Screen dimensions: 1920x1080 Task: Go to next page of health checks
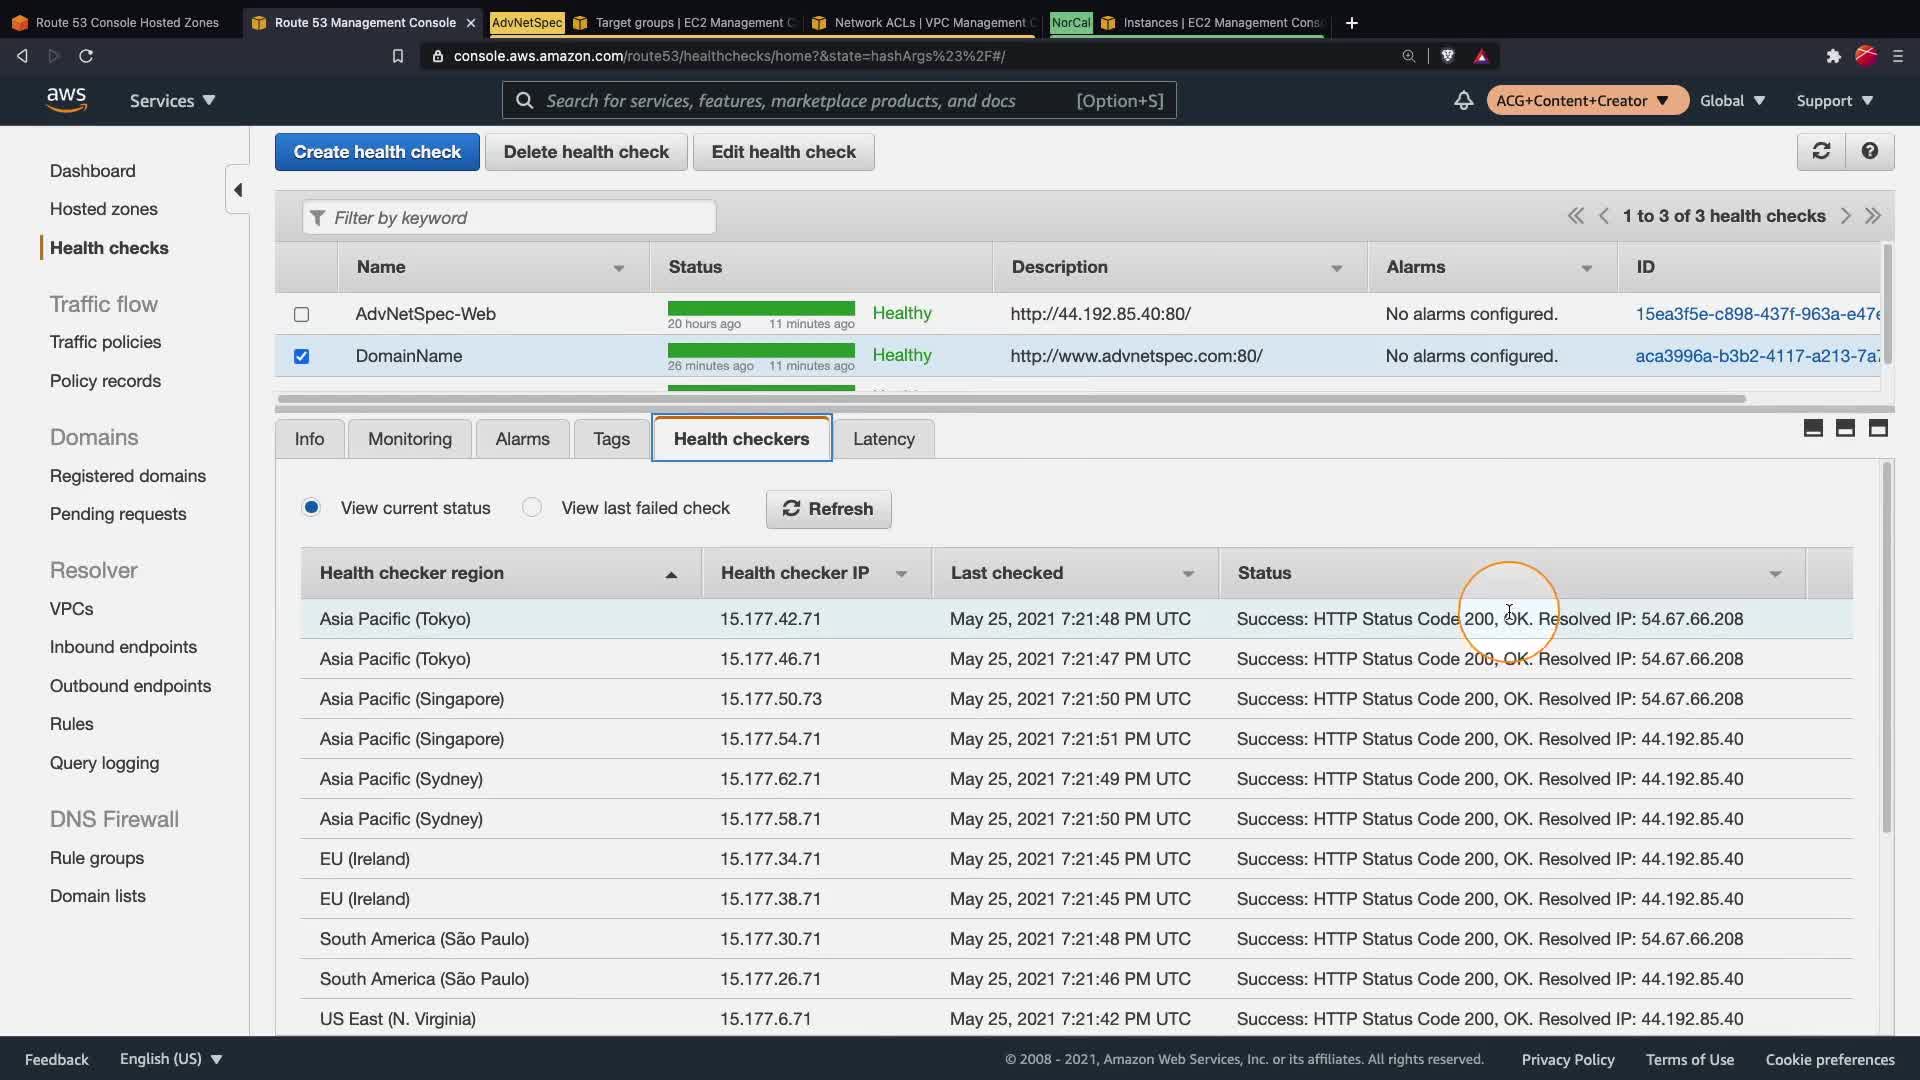click(x=1845, y=216)
